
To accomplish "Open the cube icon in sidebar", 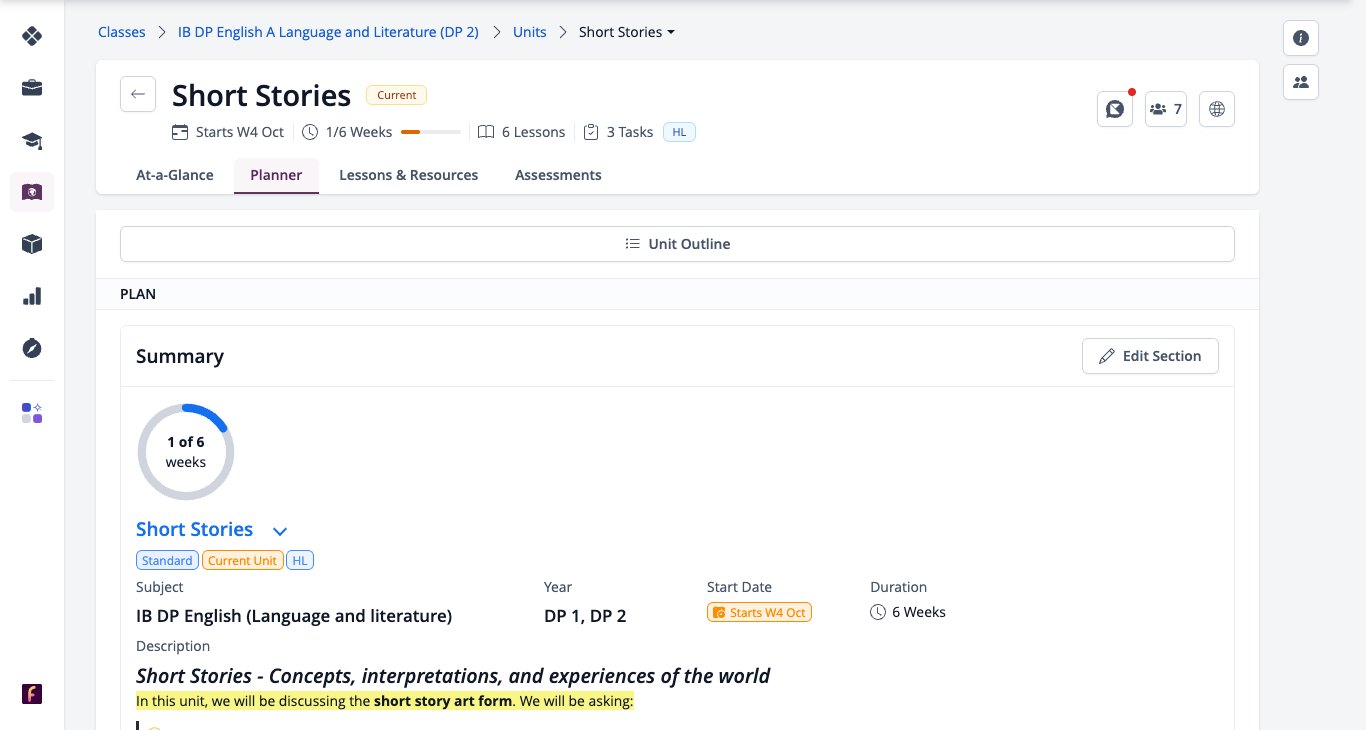I will [x=32, y=244].
